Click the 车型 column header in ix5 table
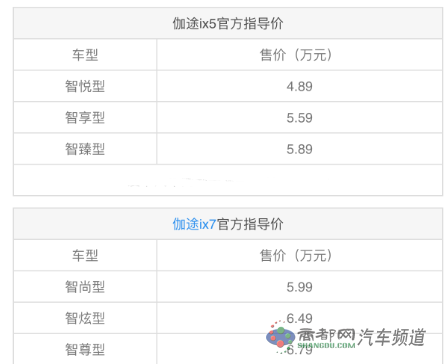Screen dimensions: 445x364 [x=85, y=55]
